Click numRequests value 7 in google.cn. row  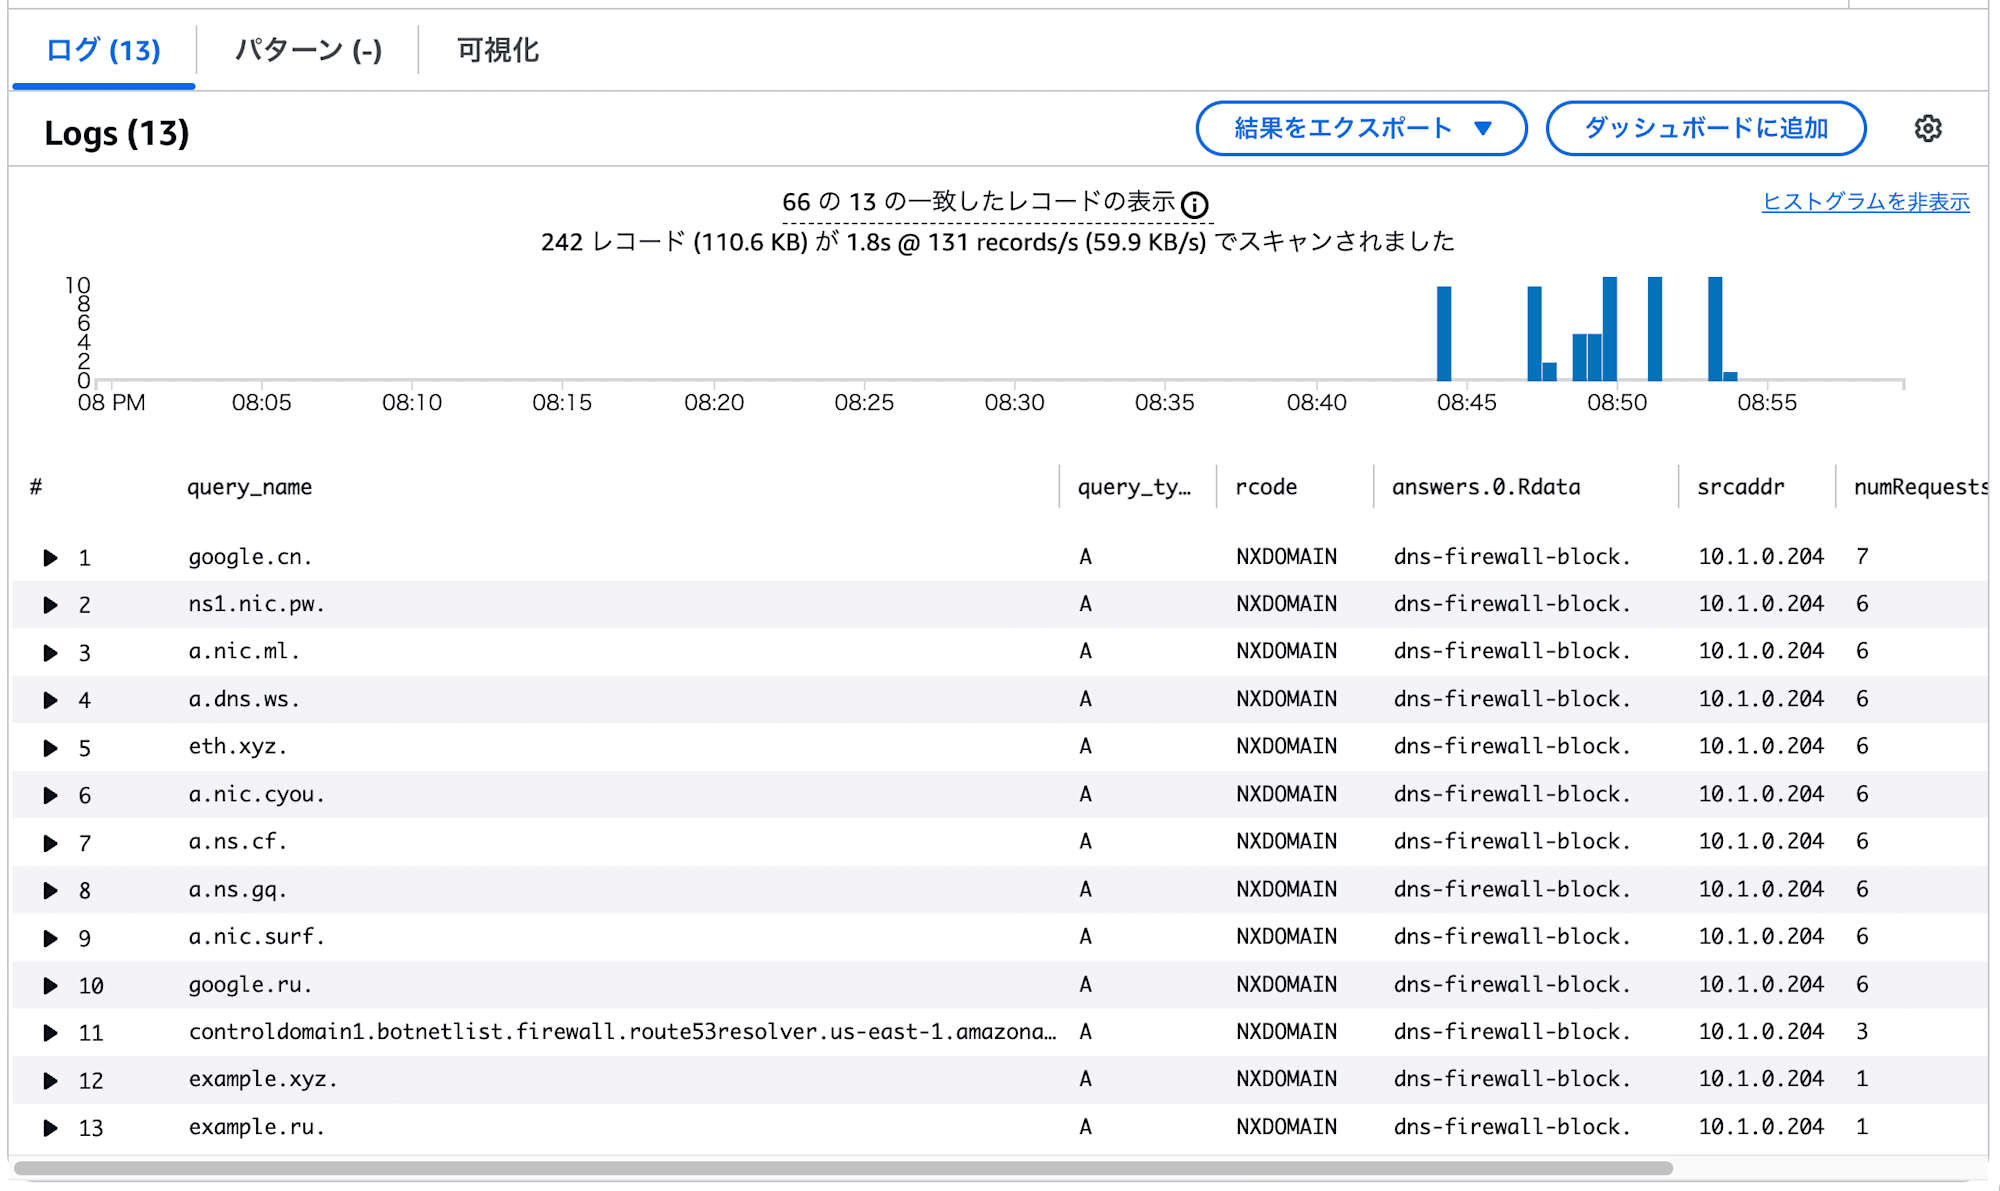[1862, 557]
